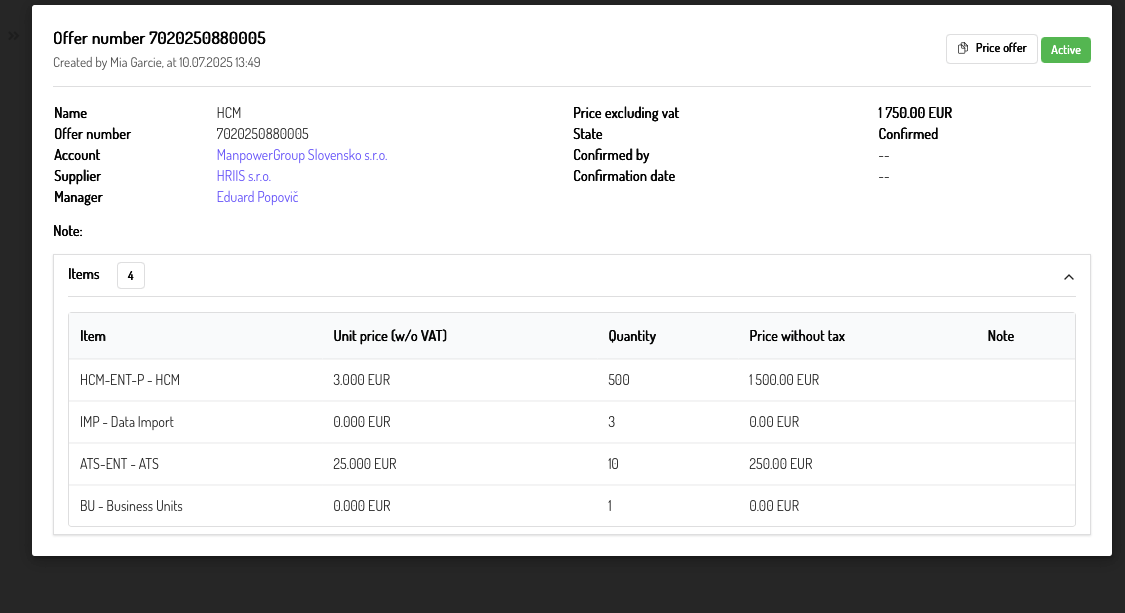Viewport: 1125px width, 613px height.
Task: Select the ATS-ENT - ATS item
Action: (x=119, y=464)
